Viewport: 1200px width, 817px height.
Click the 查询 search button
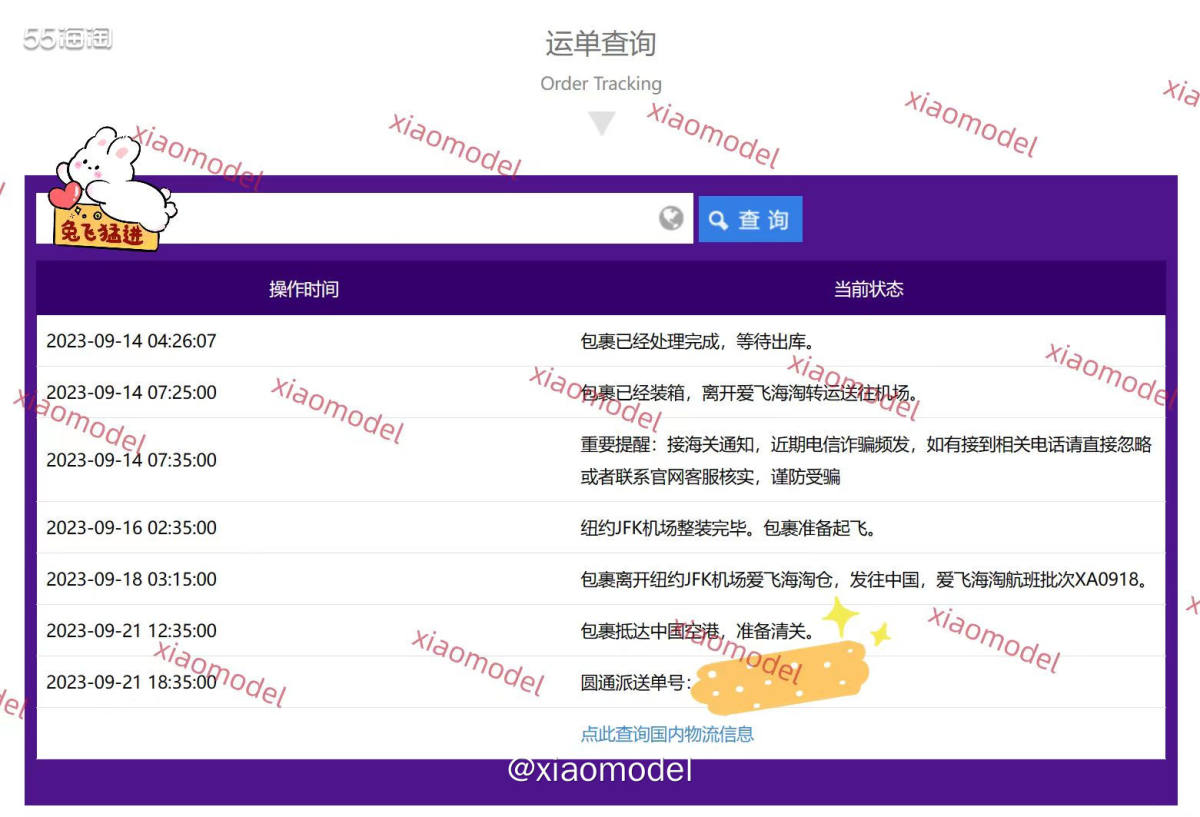click(750, 220)
